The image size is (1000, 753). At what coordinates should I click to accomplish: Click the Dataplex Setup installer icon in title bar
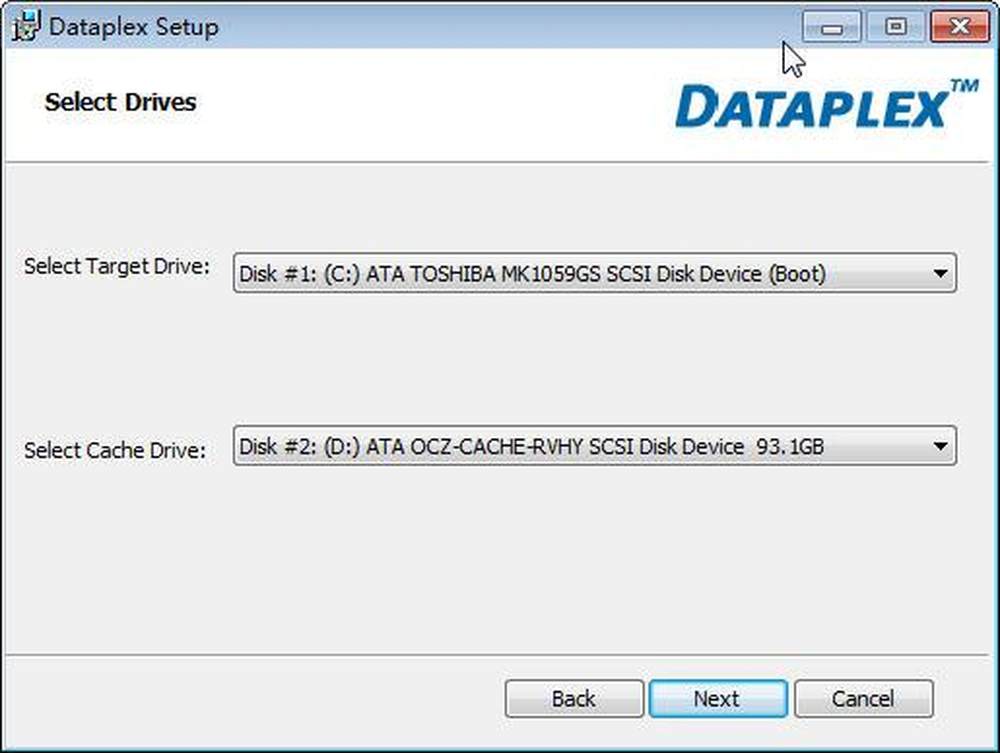[x=26, y=26]
